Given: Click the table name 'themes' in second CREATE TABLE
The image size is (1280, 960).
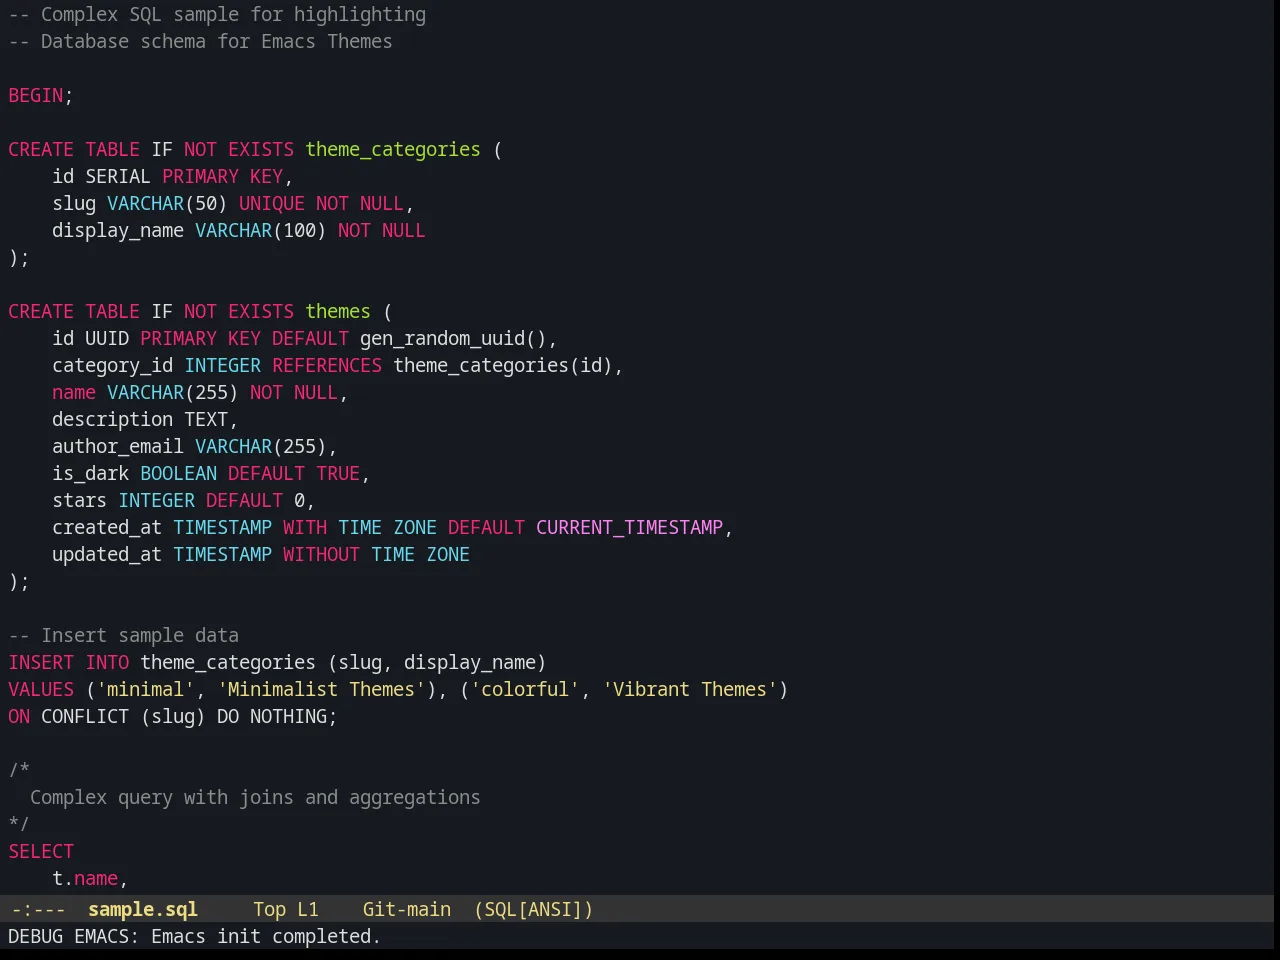Looking at the screenshot, I should click(x=338, y=311).
